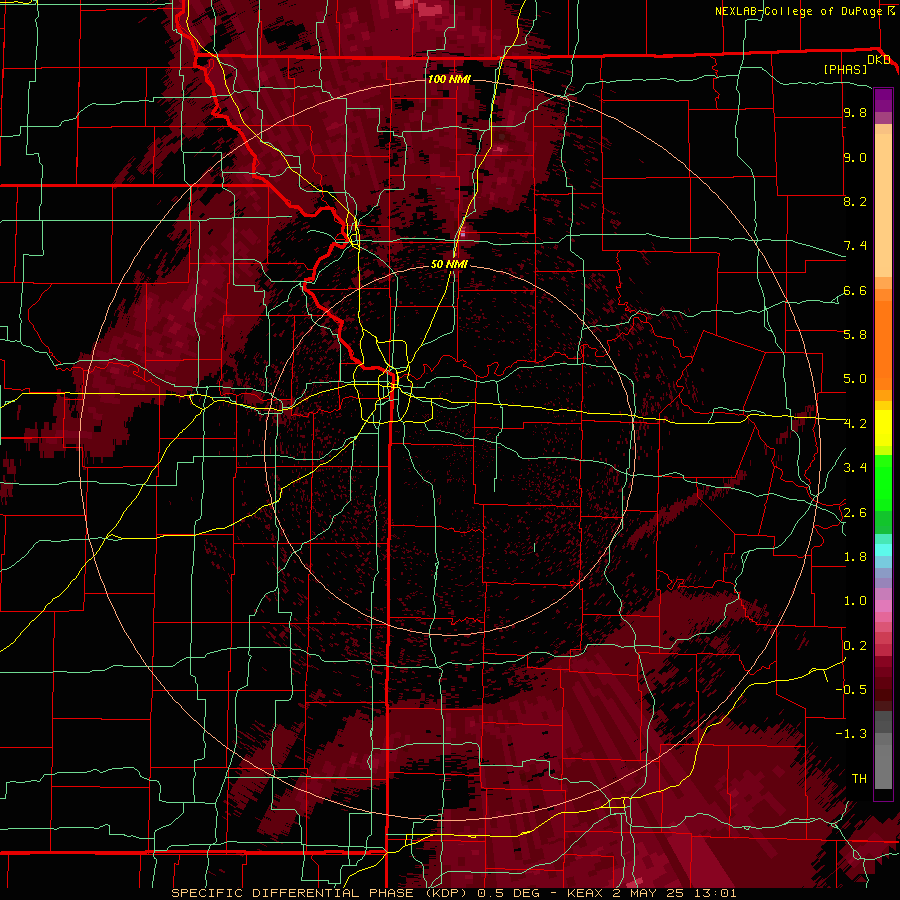This screenshot has width=900, height=900.
Task: Click the 9.8 value on the color scale
Action: coord(855,113)
